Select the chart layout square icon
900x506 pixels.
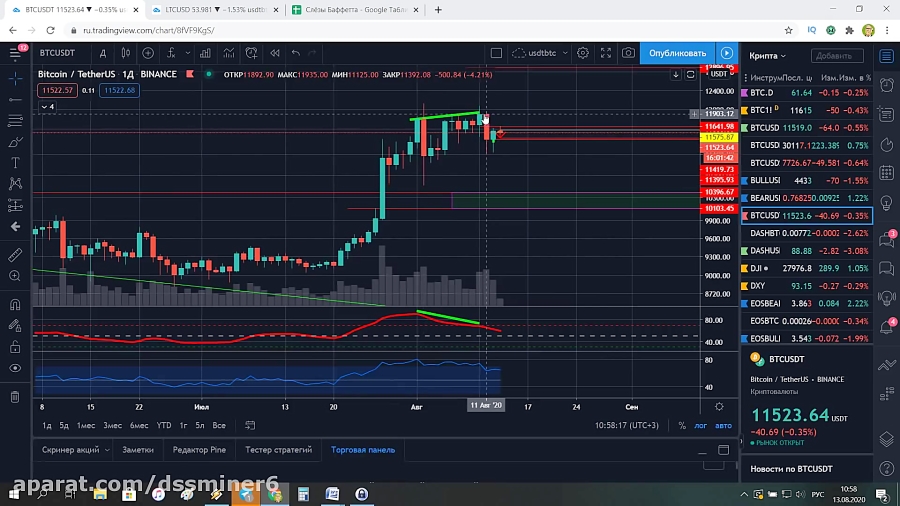[496, 53]
